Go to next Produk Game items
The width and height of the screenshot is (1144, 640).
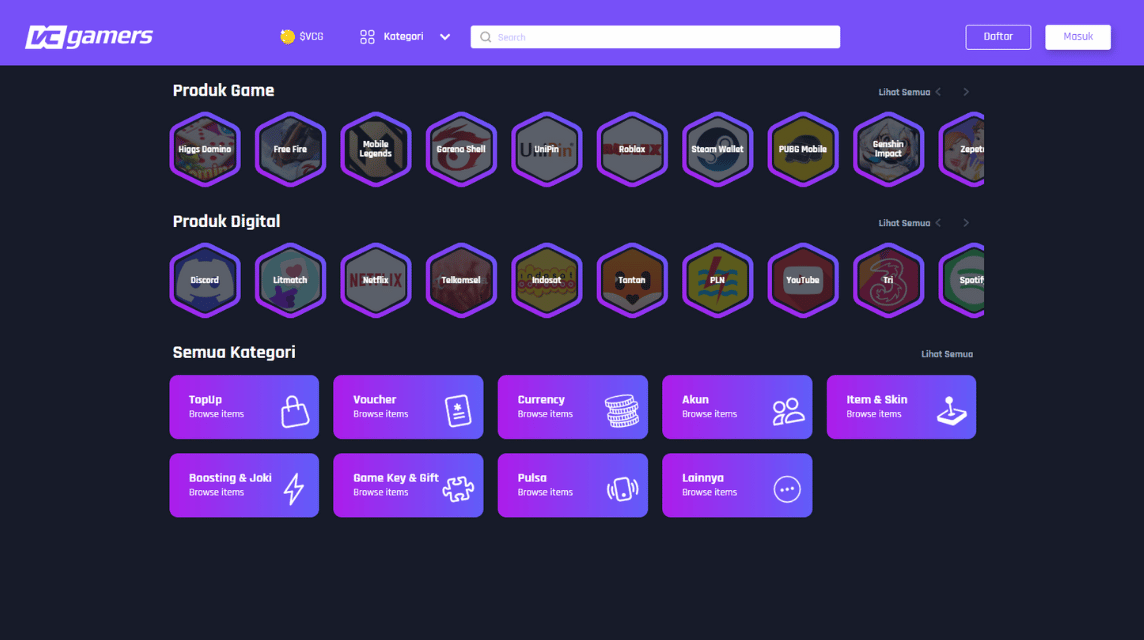[966, 92]
